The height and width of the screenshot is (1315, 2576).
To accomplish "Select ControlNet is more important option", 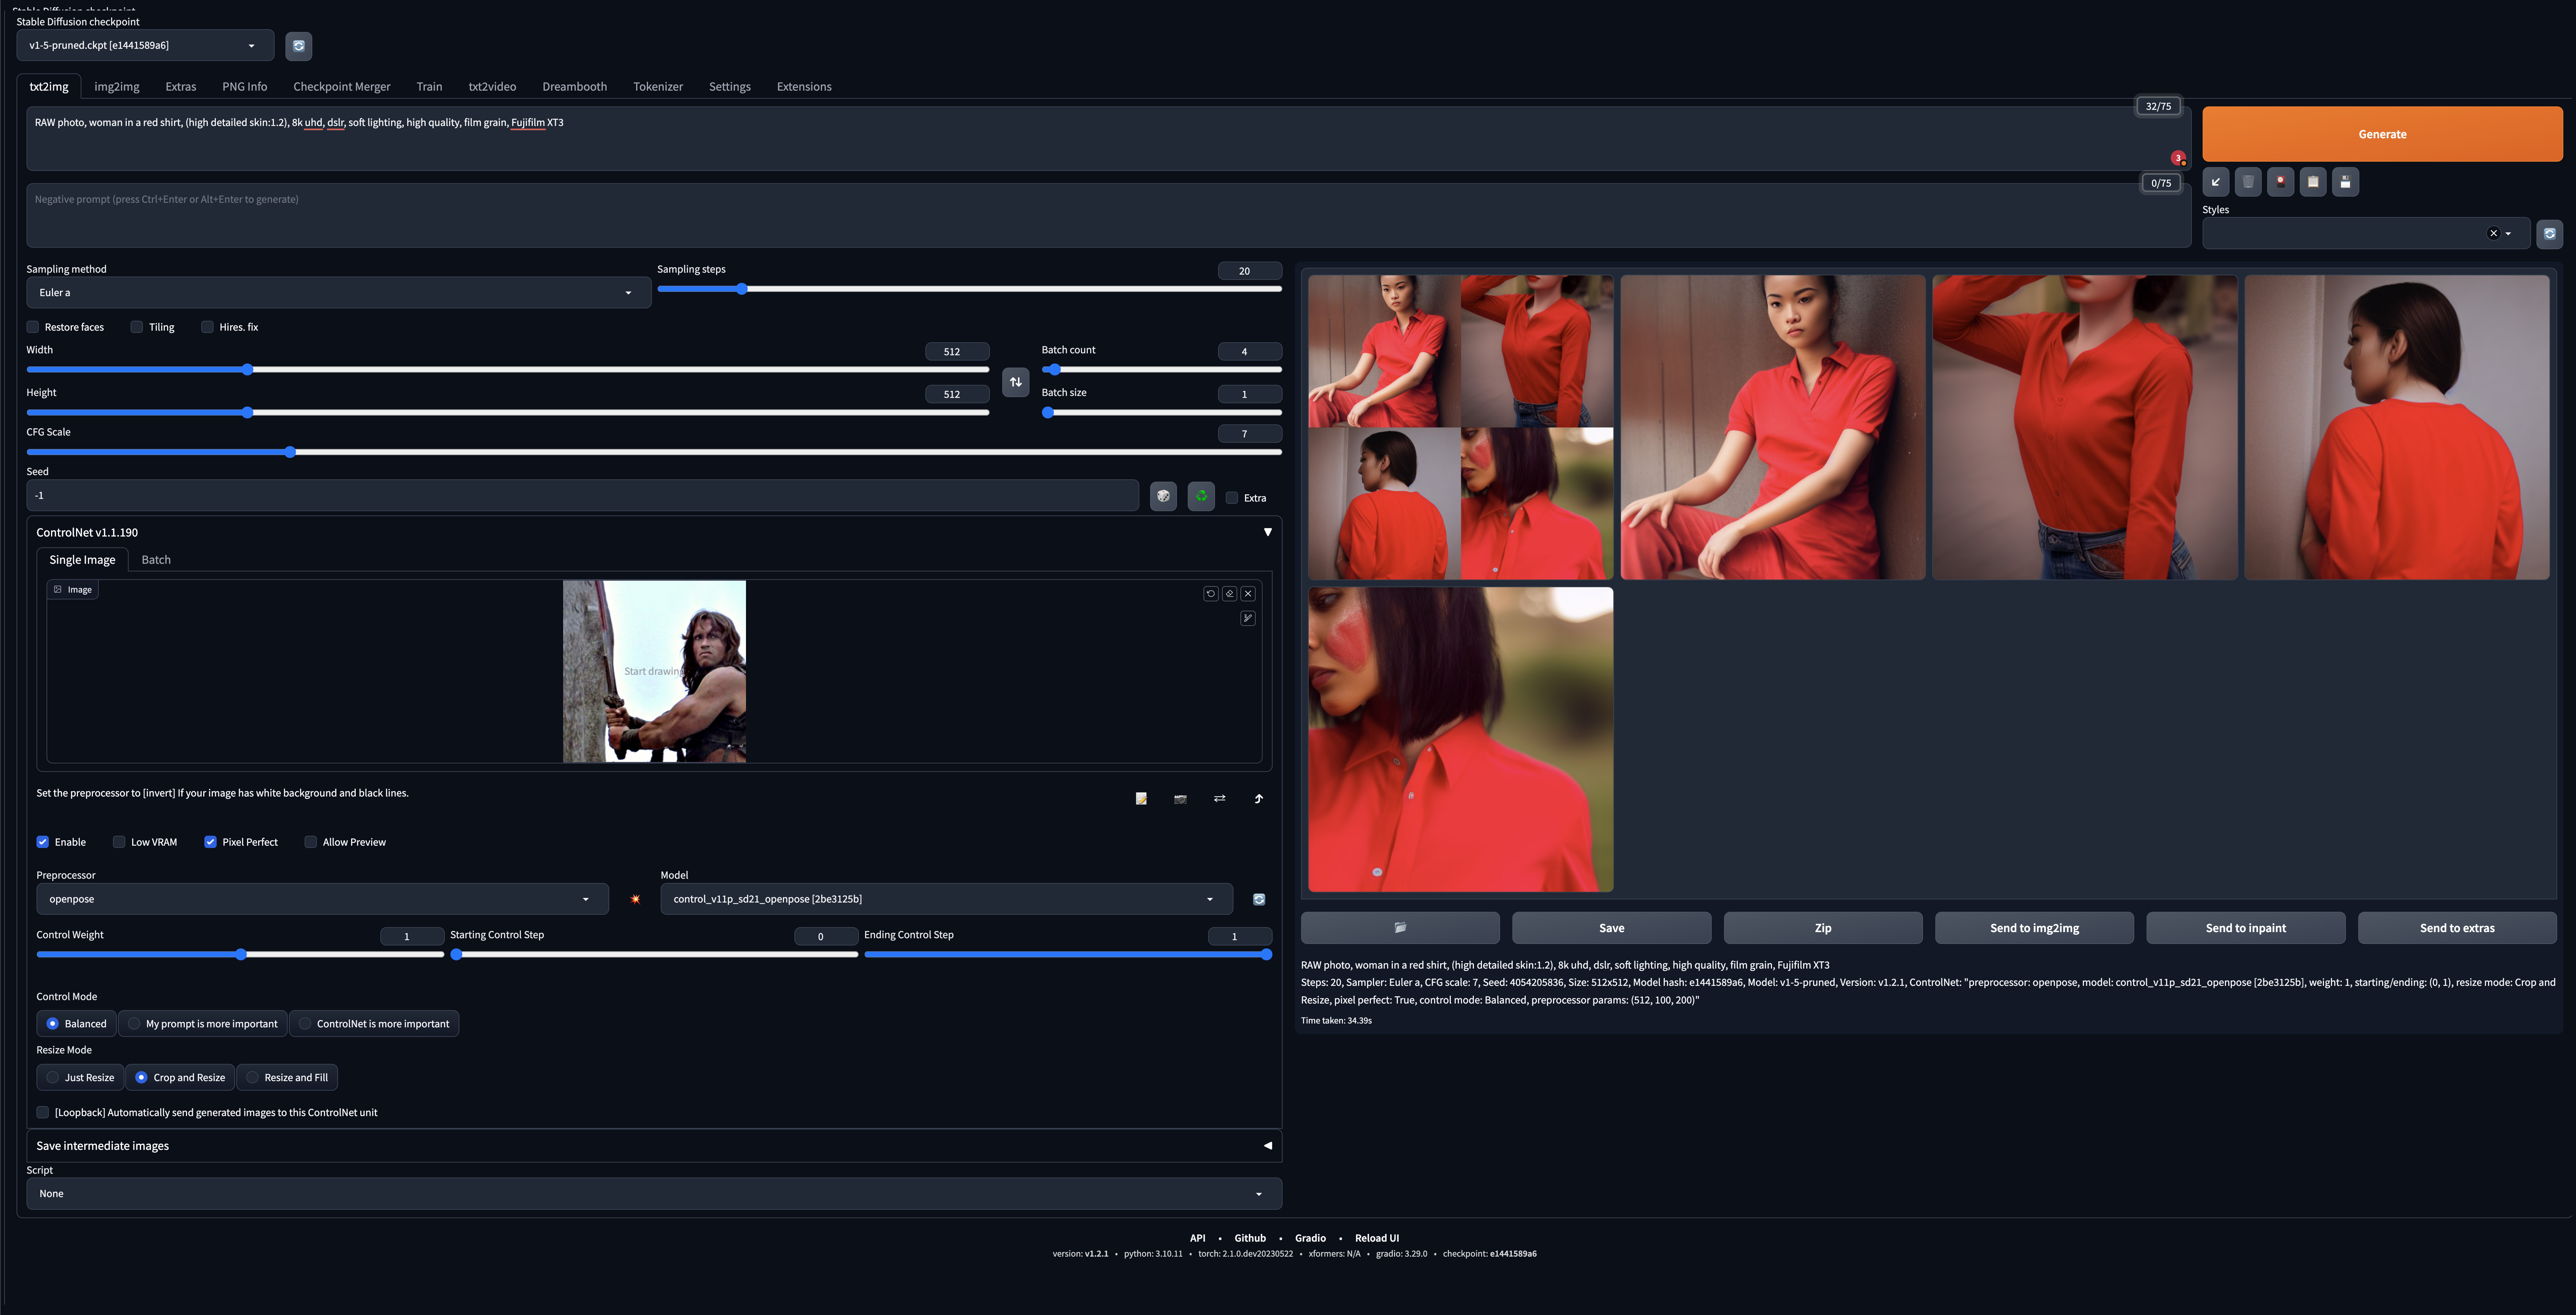I will (x=305, y=1023).
